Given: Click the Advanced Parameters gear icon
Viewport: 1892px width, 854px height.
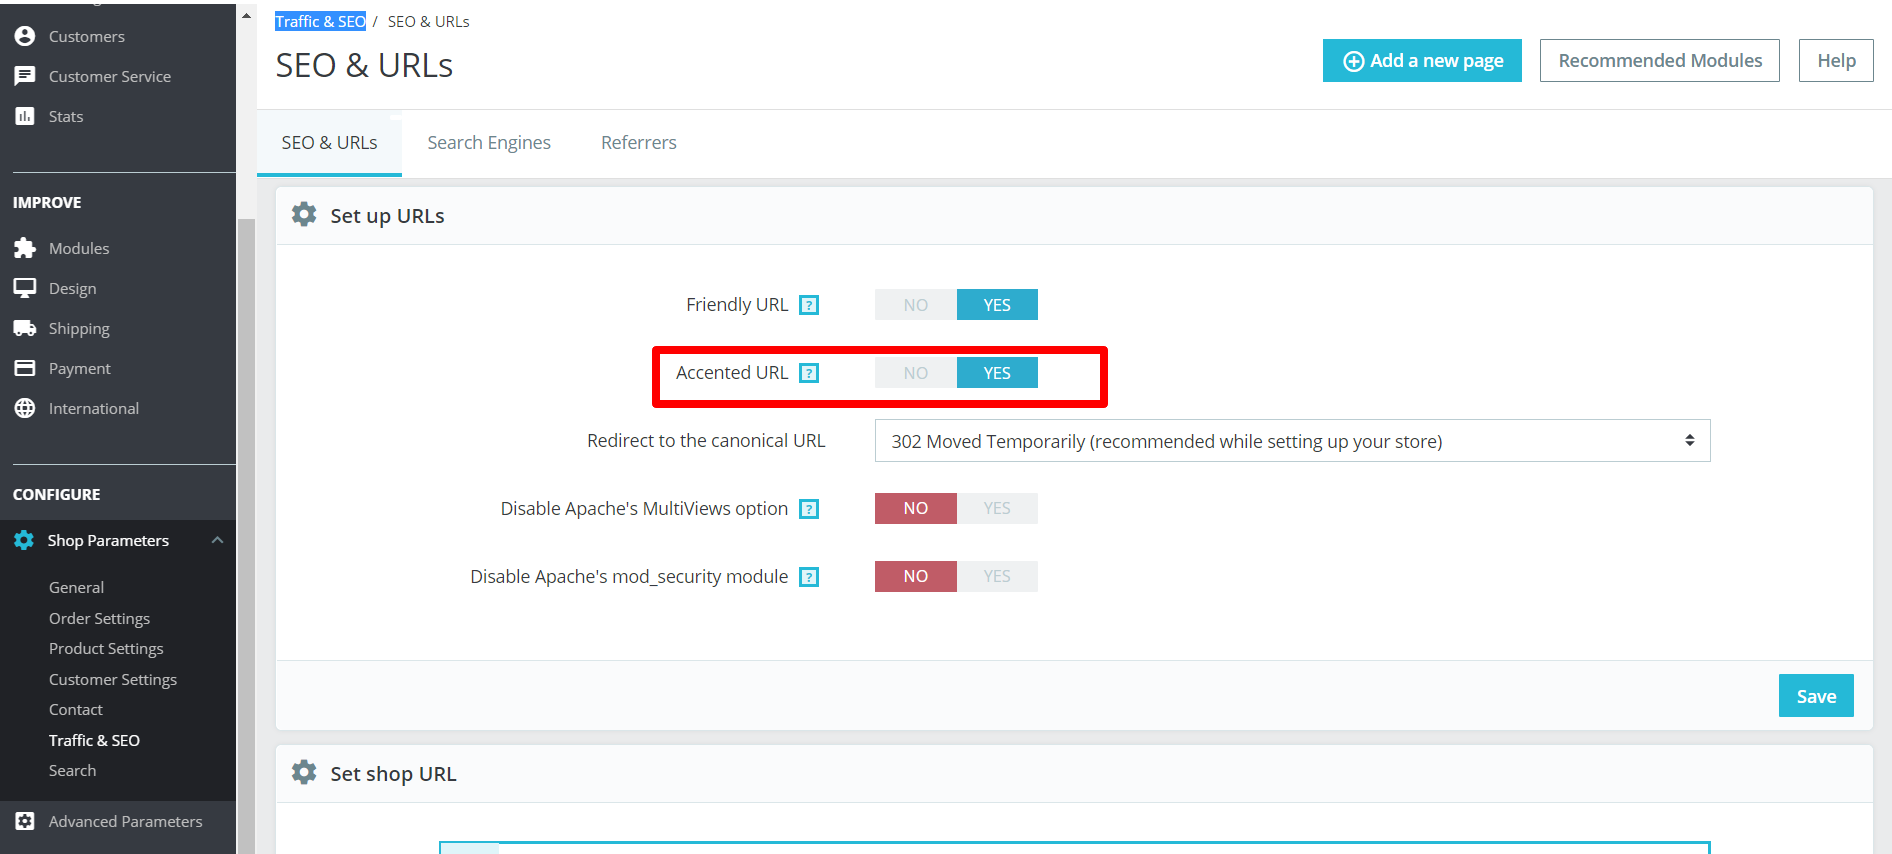Looking at the screenshot, I should (x=25, y=821).
